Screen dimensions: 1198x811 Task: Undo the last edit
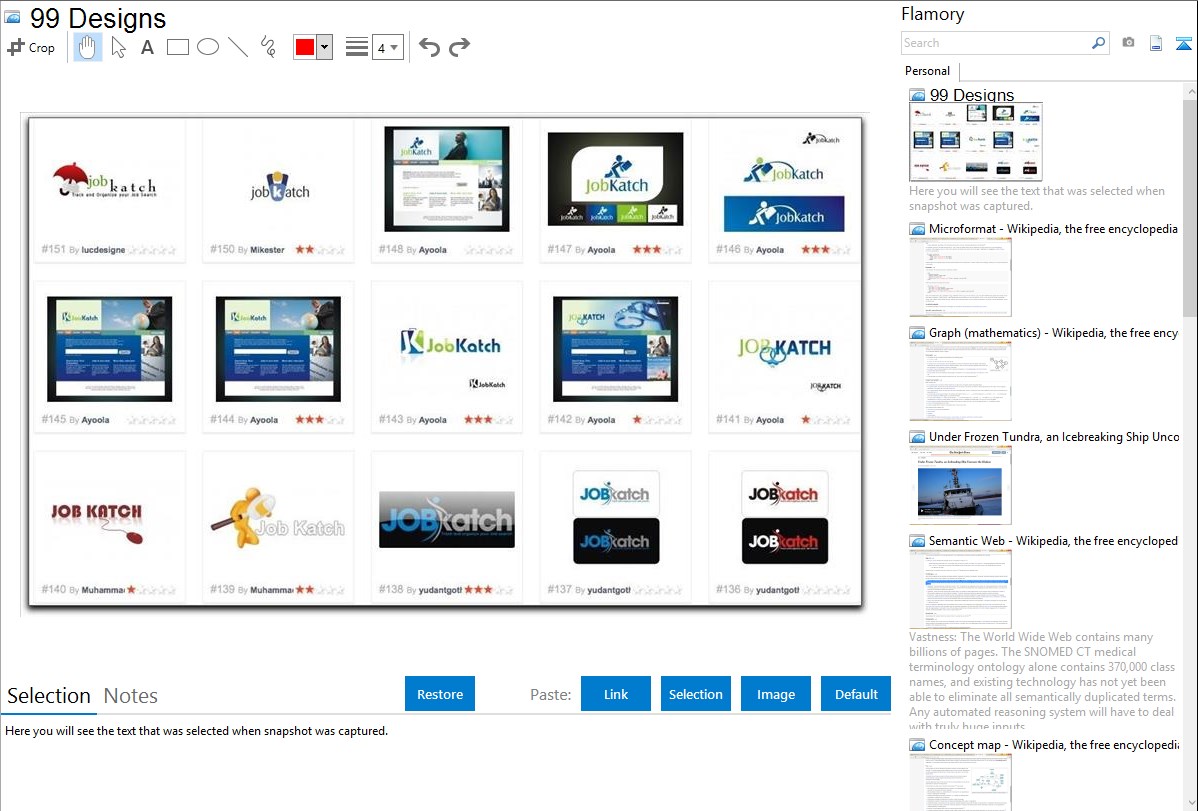tap(429, 47)
